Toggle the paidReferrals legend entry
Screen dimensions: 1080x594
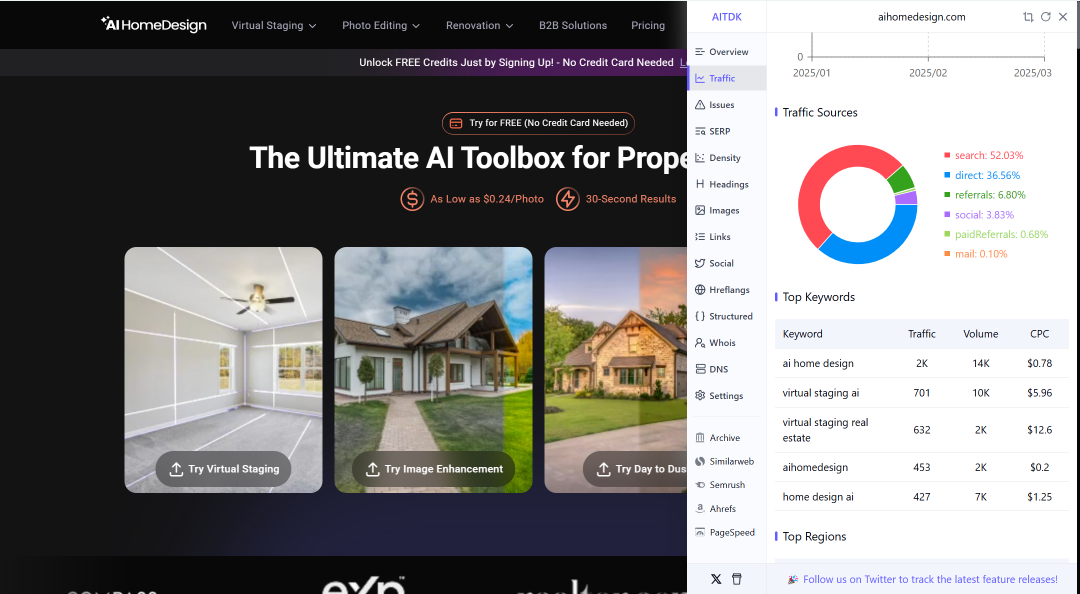coord(996,234)
